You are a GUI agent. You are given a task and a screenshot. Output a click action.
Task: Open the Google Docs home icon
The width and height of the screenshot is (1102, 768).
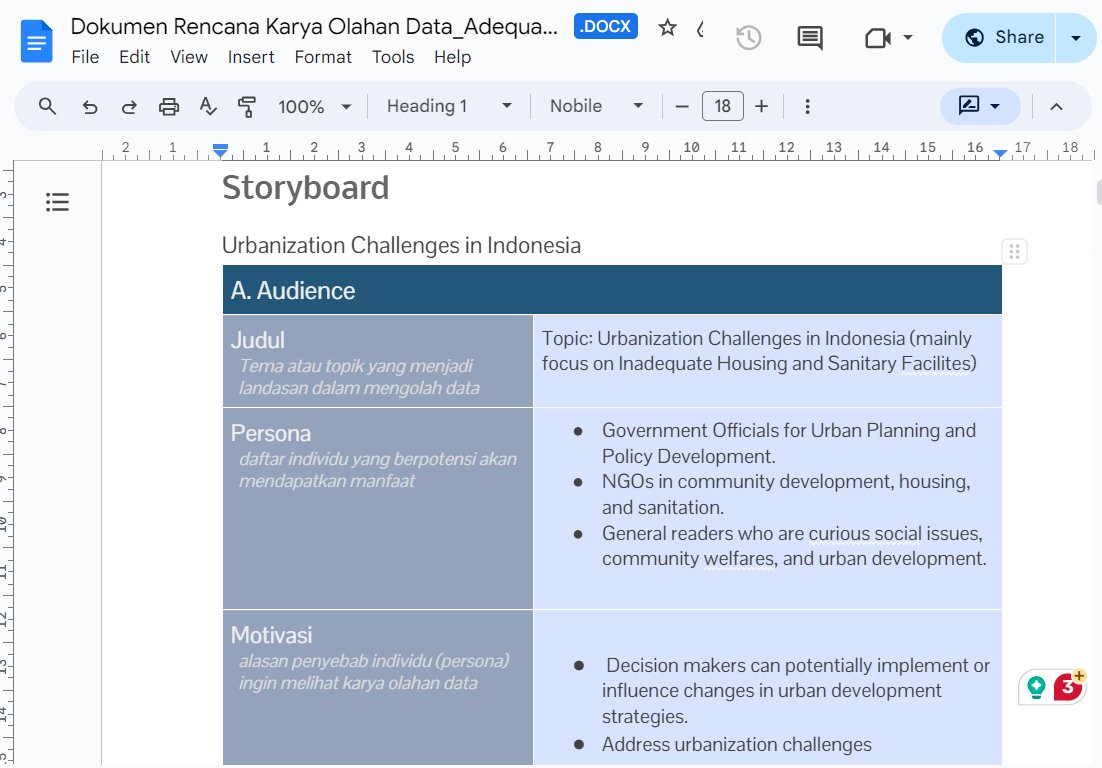coord(37,41)
